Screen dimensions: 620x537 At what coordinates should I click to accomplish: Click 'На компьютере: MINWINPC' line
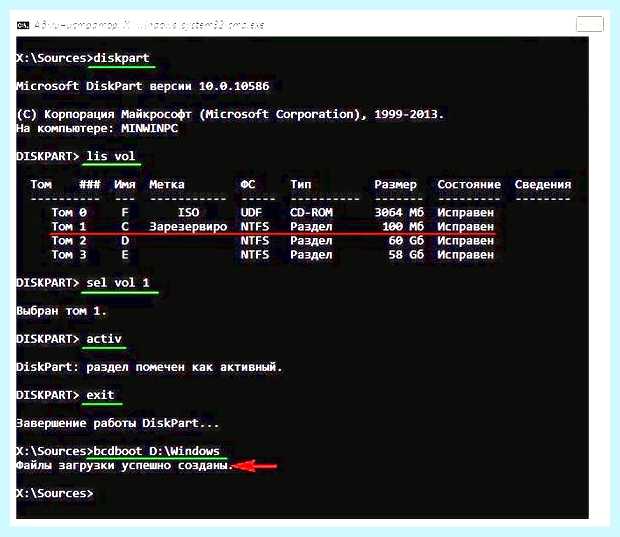click(x=97, y=129)
